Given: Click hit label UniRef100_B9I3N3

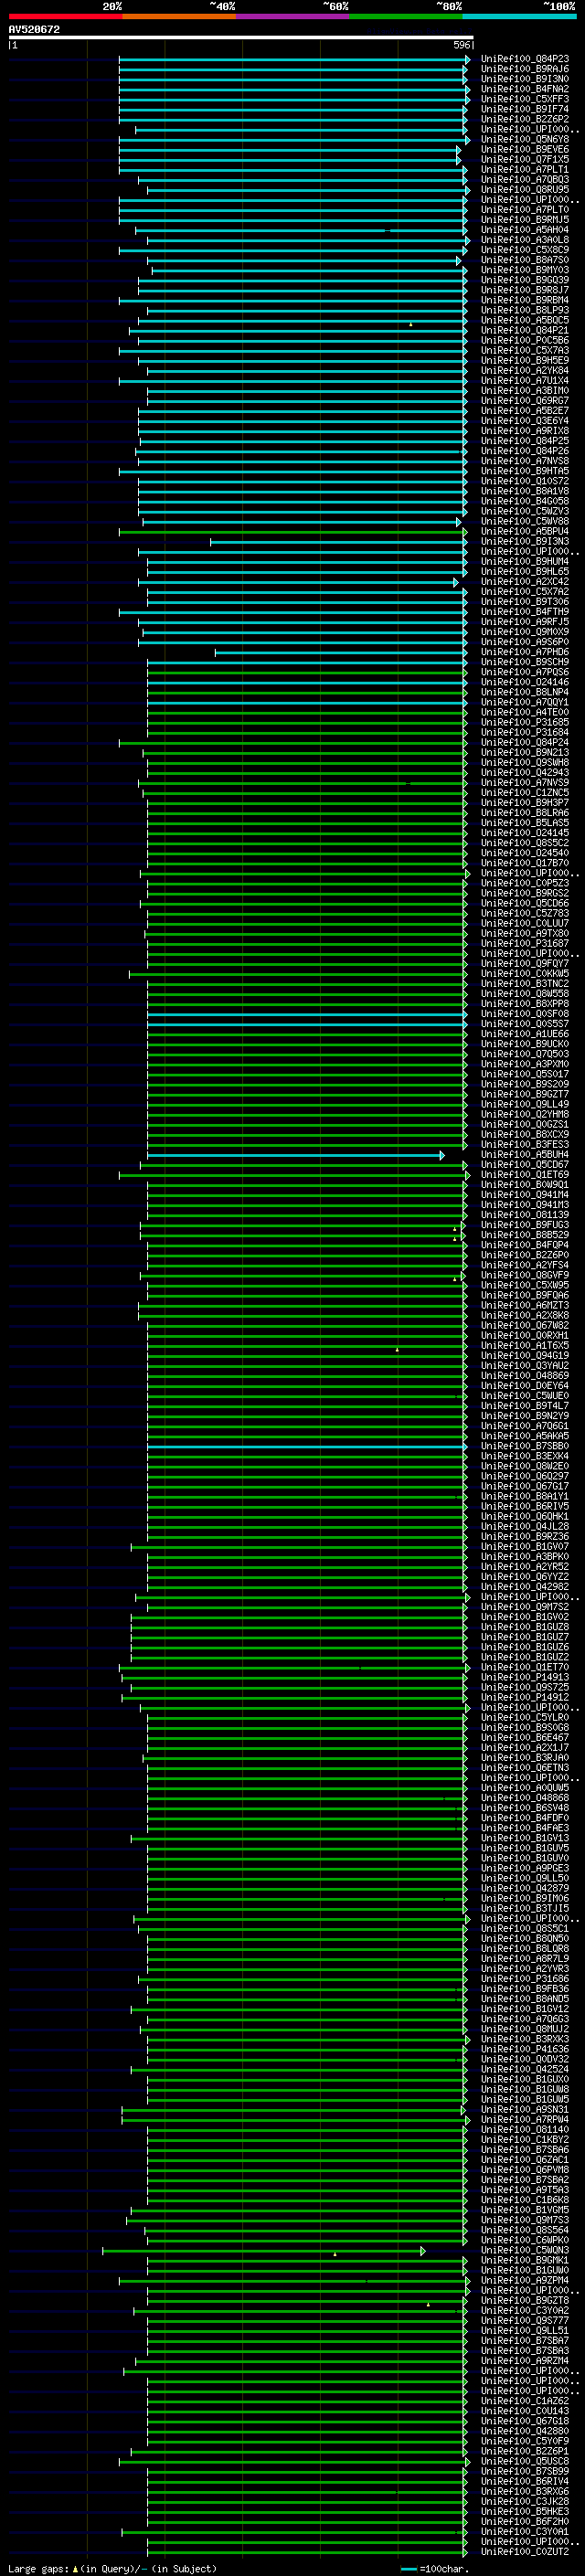Looking at the screenshot, I should click(x=525, y=541).
